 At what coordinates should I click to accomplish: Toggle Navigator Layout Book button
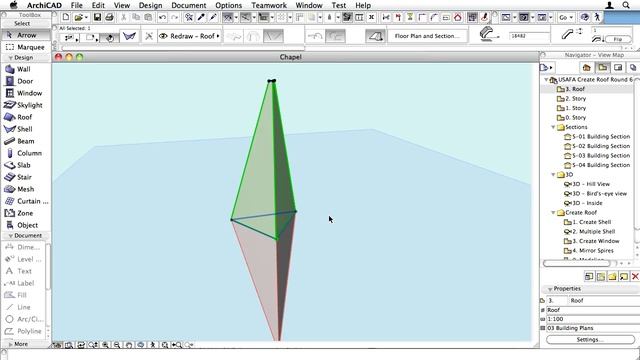pyautogui.click(x=618, y=67)
